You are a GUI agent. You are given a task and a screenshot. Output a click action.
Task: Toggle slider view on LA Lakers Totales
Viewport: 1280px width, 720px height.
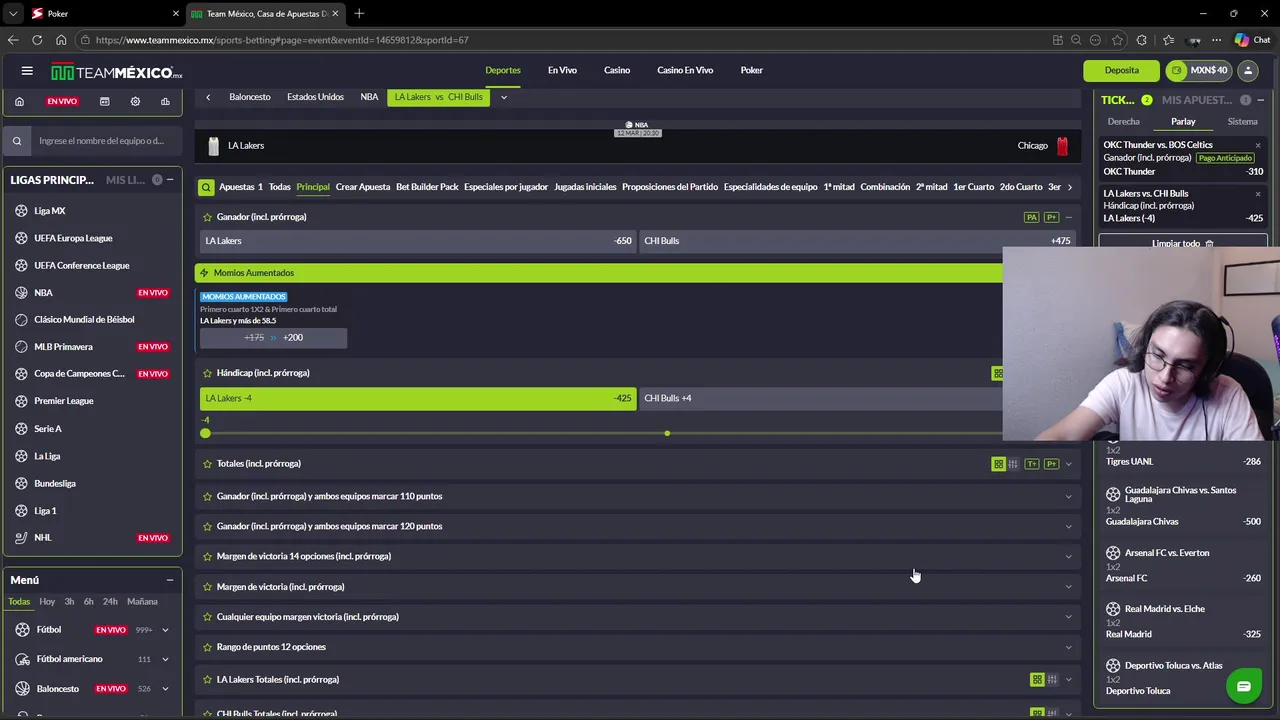[x=1052, y=680]
